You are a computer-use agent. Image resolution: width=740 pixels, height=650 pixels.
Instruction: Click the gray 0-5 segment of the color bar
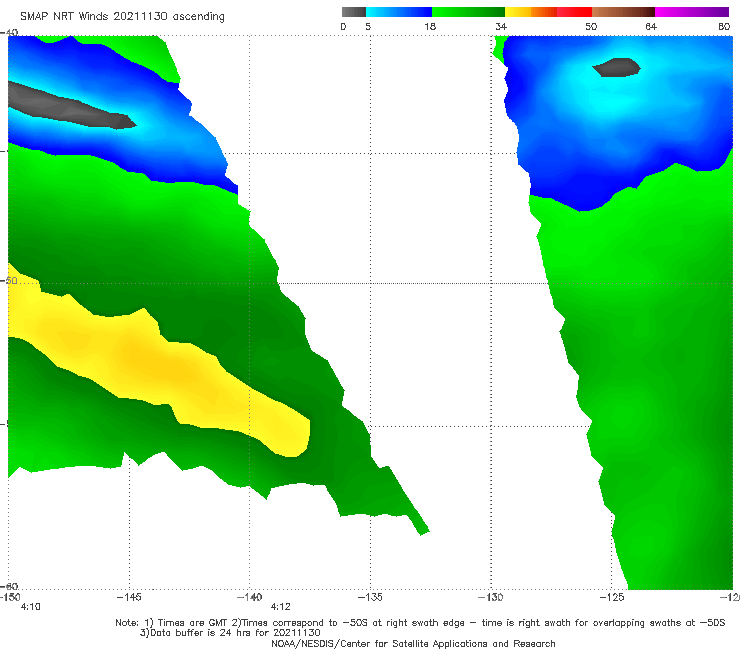coord(354,12)
